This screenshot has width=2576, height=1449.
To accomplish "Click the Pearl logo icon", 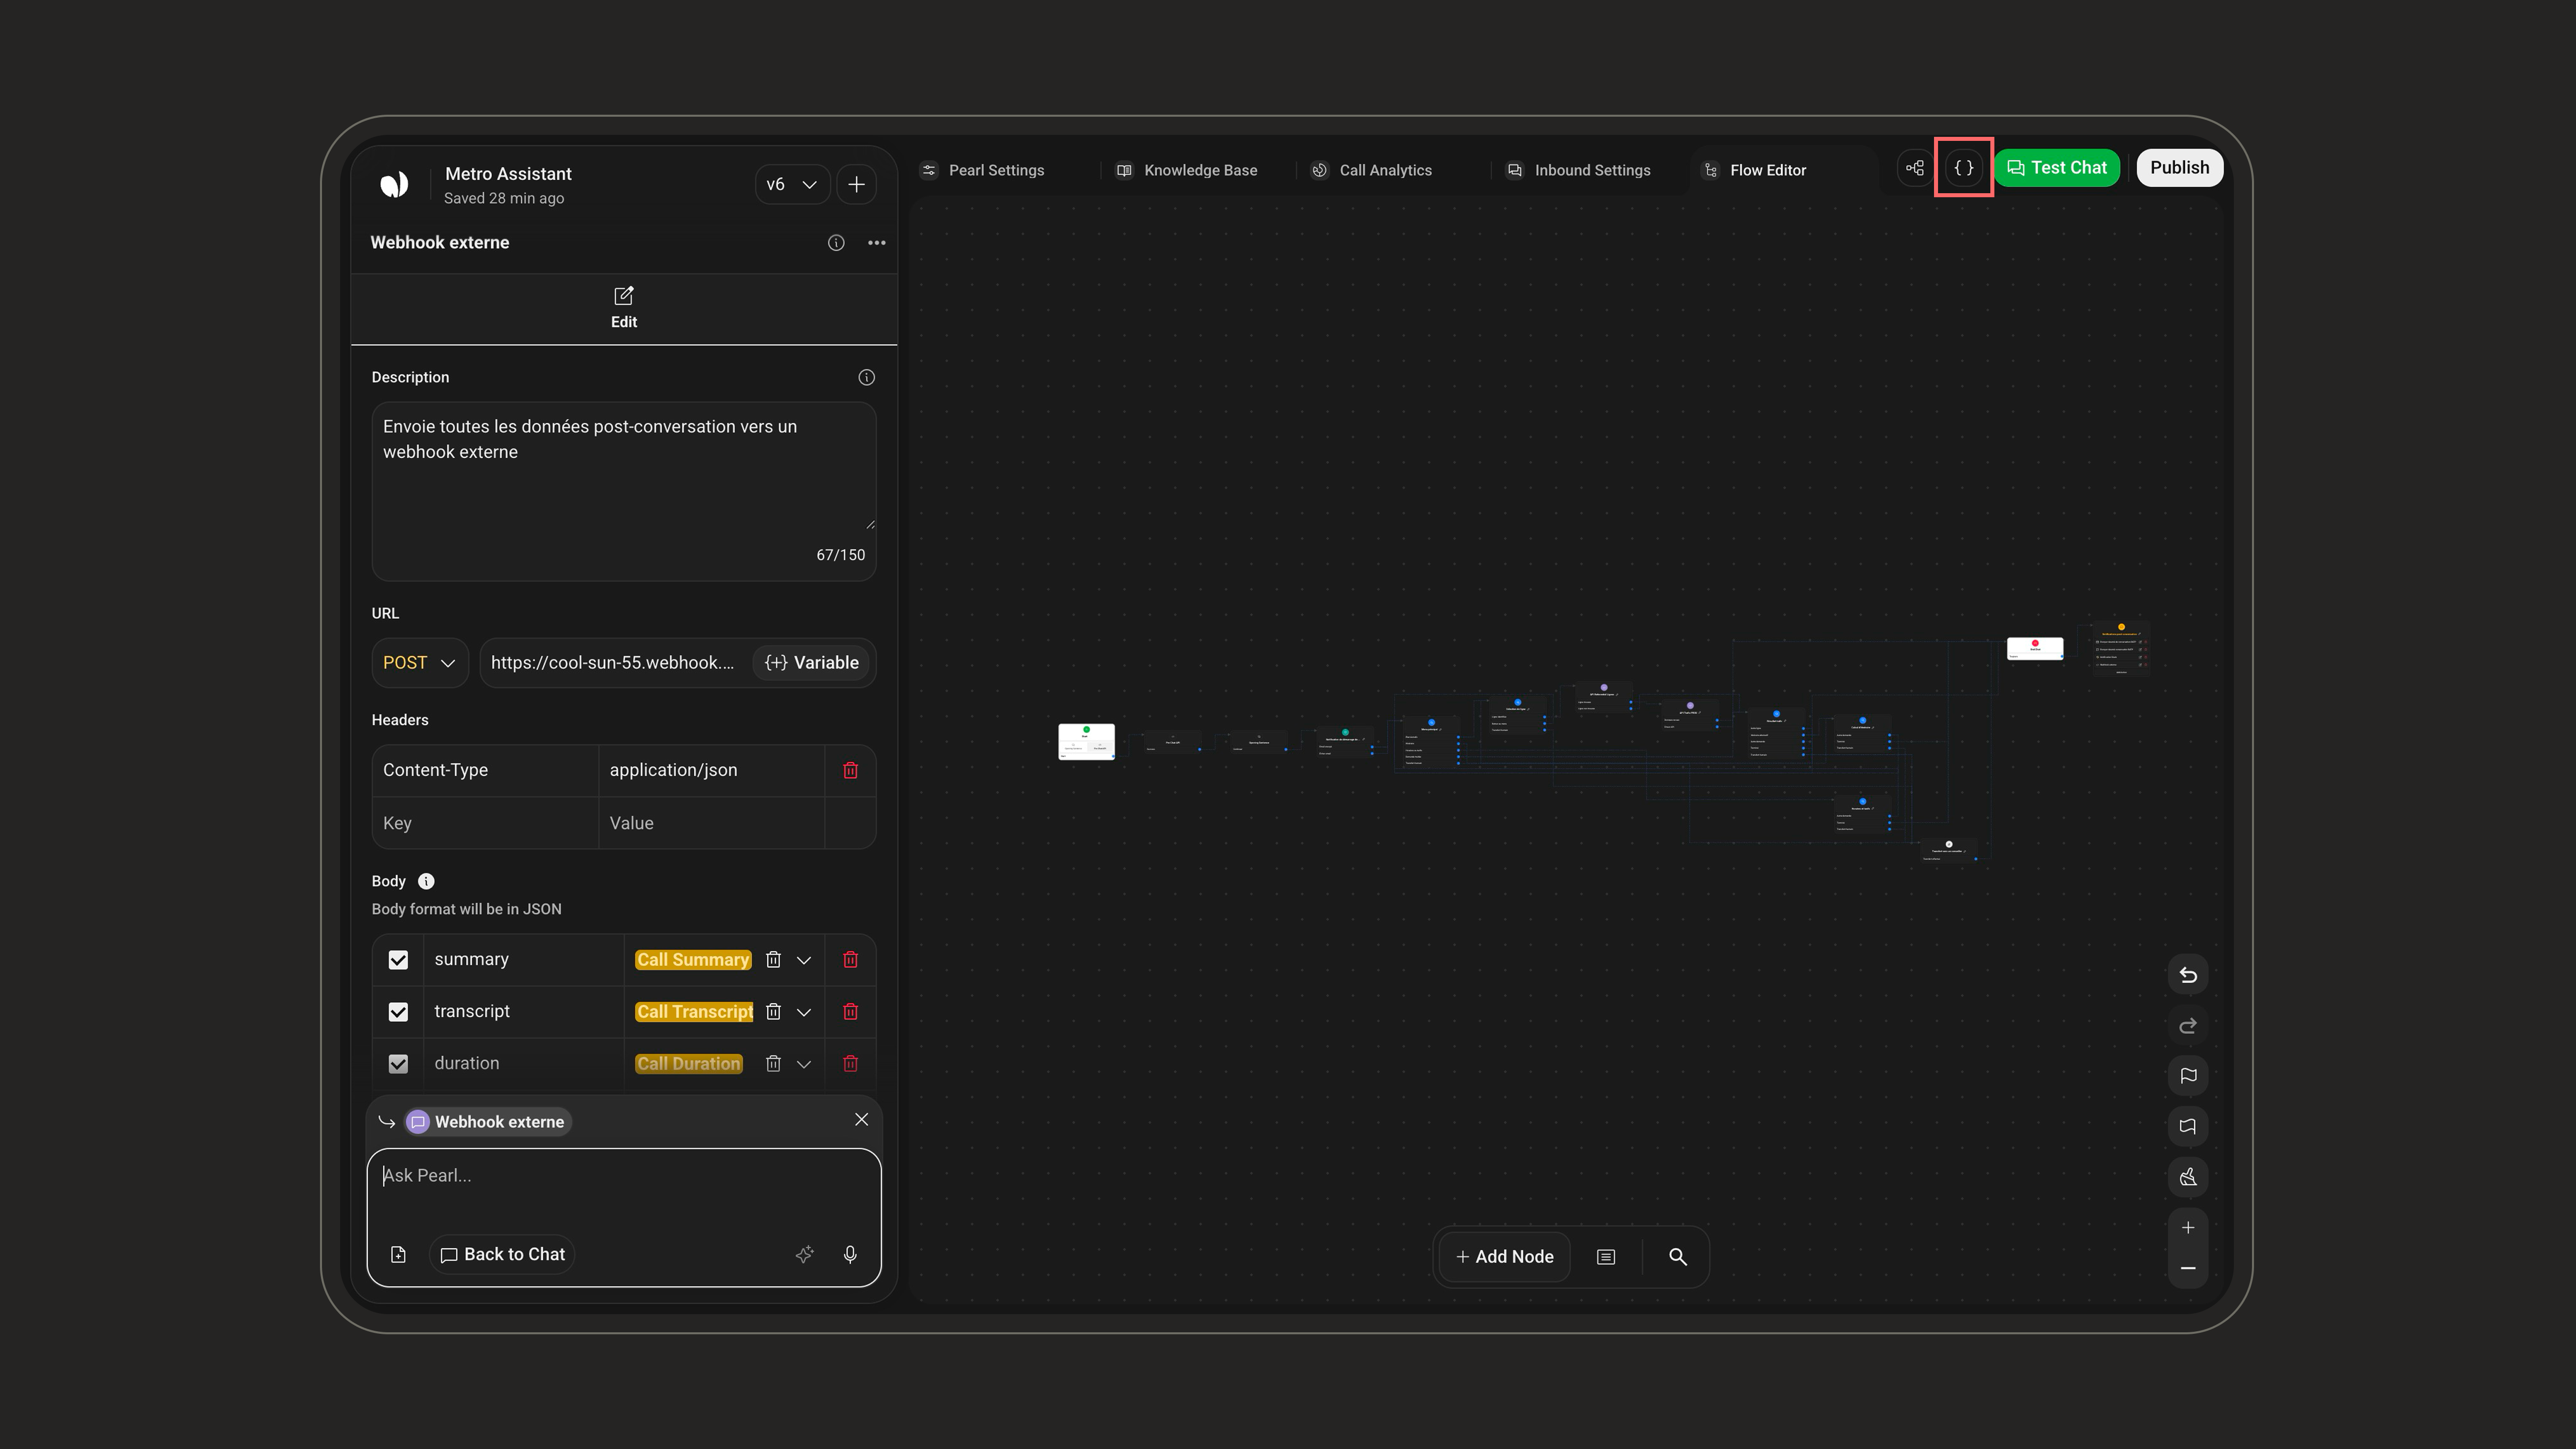I will pos(394,184).
